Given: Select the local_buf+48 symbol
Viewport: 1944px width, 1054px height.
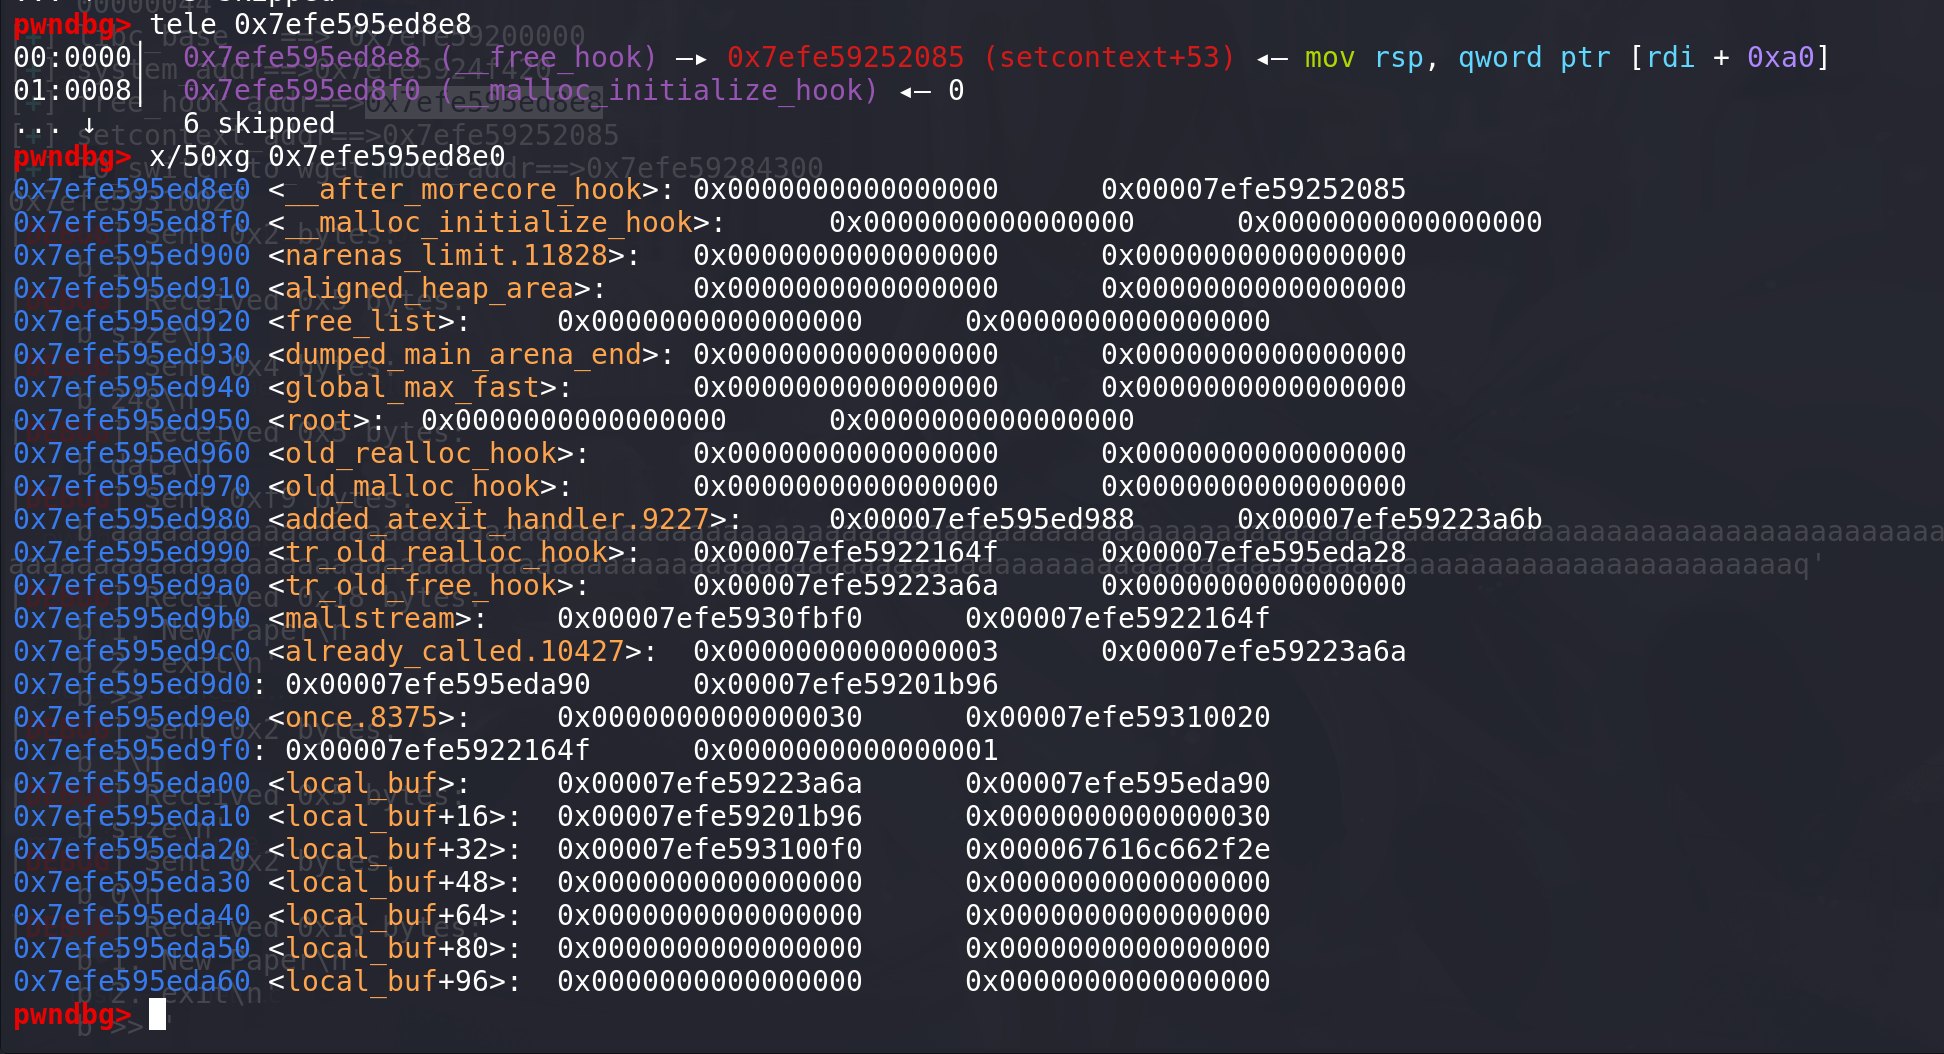Looking at the screenshot, I should [387, 882].
